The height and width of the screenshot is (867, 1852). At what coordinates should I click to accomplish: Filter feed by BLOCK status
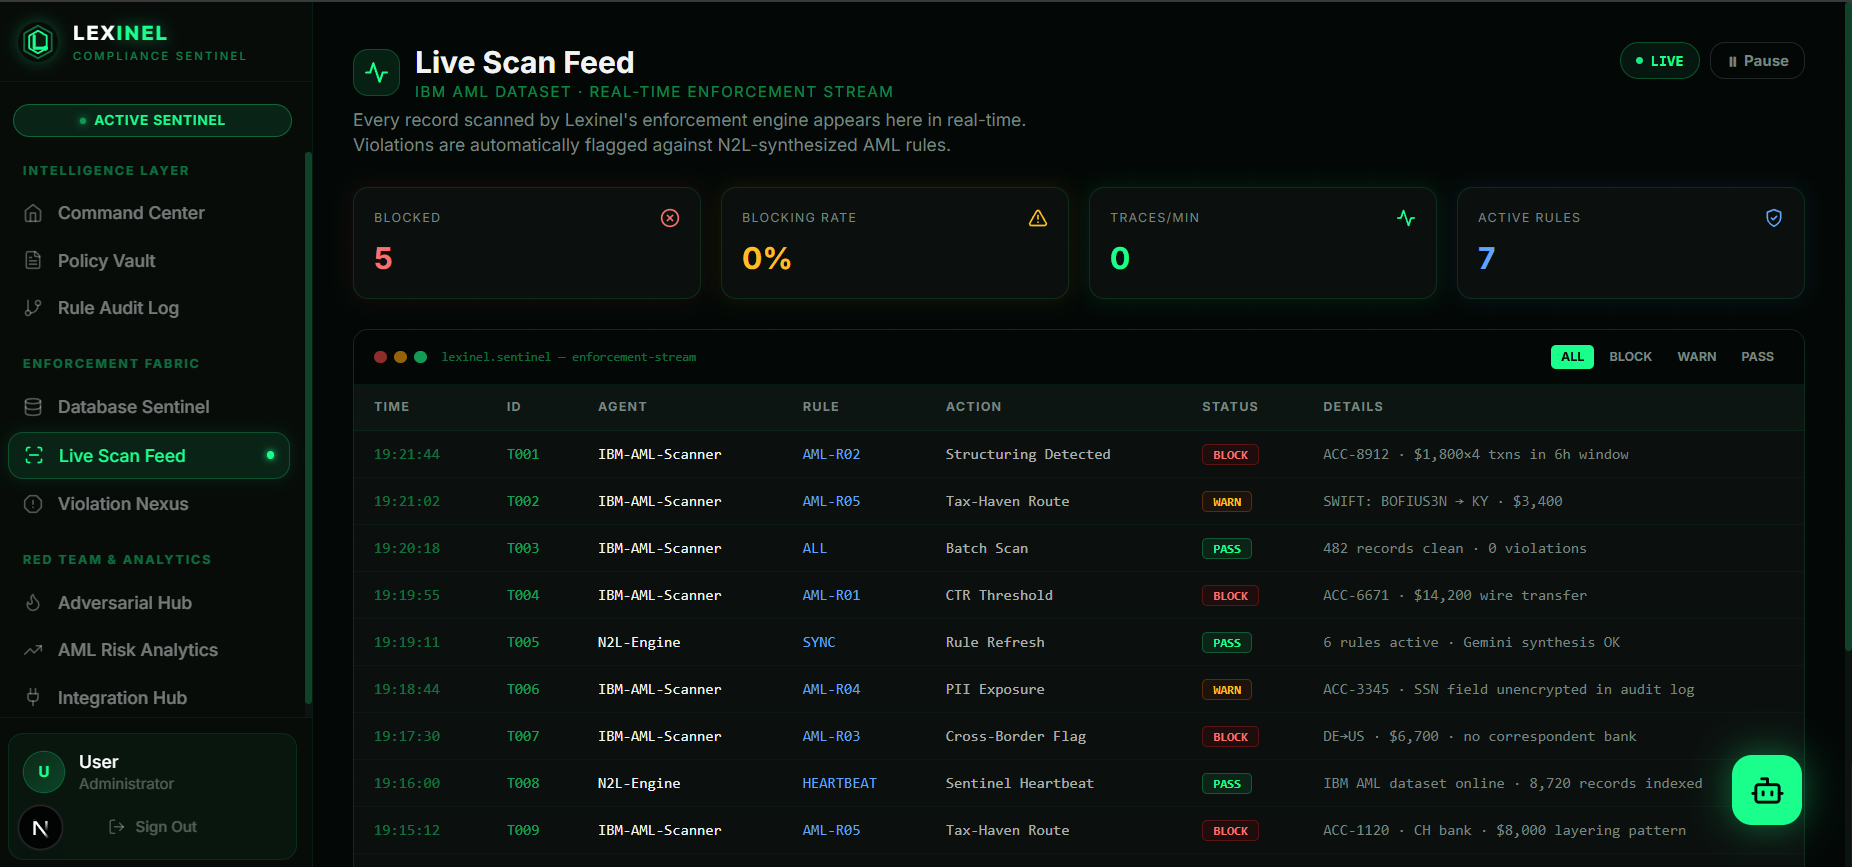(x=1630, y=357)
